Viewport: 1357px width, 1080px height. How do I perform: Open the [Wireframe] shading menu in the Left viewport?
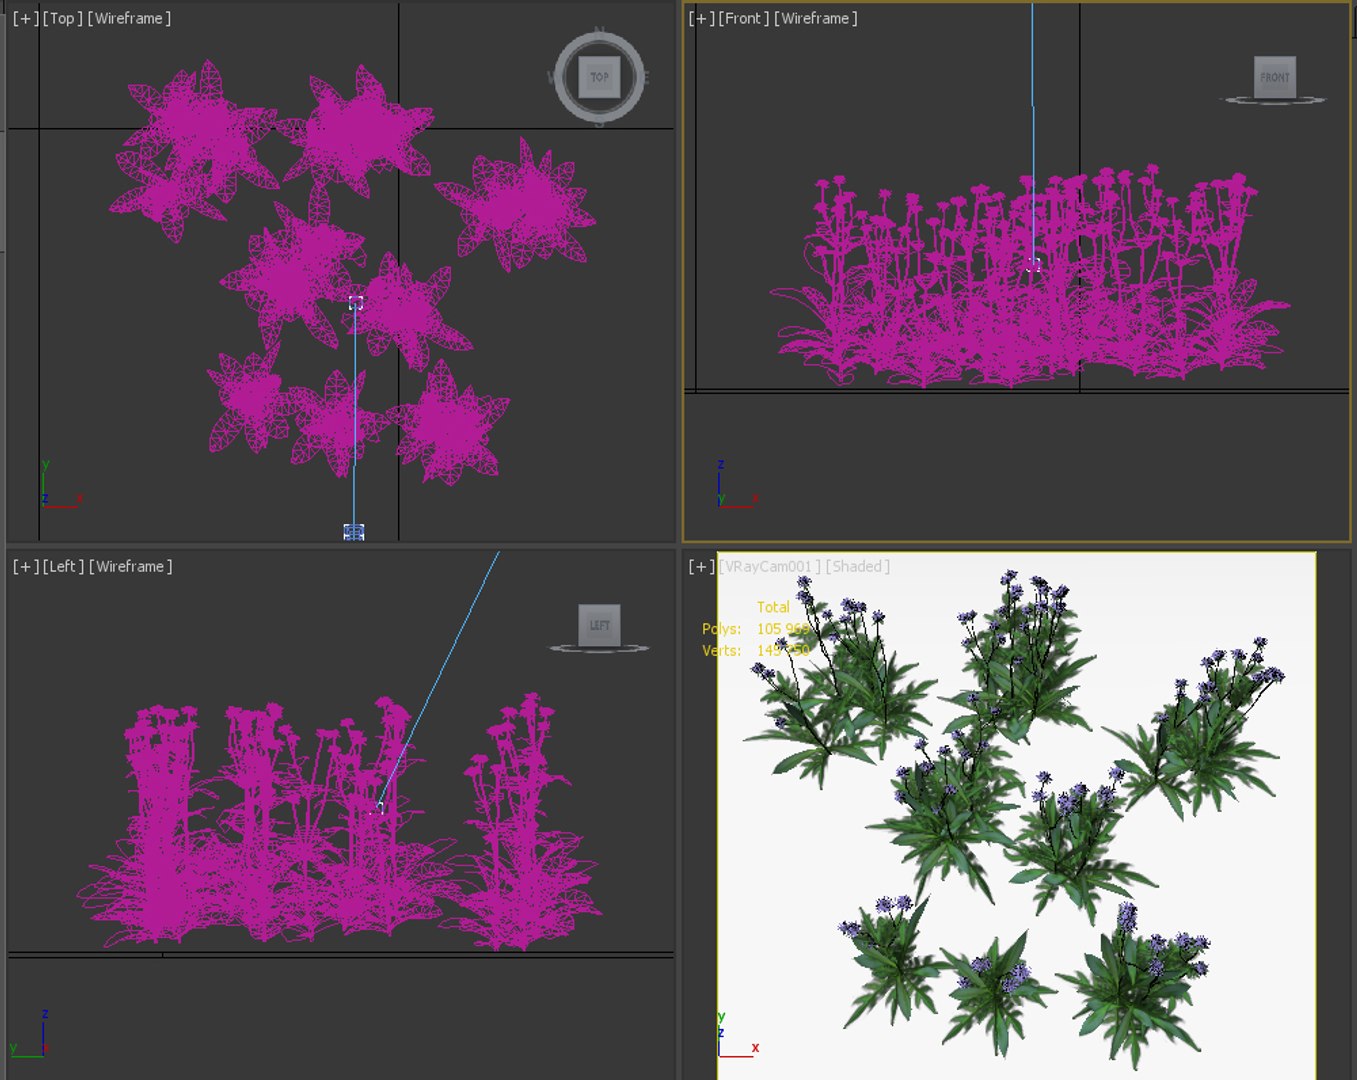click(x=131, y=566)
